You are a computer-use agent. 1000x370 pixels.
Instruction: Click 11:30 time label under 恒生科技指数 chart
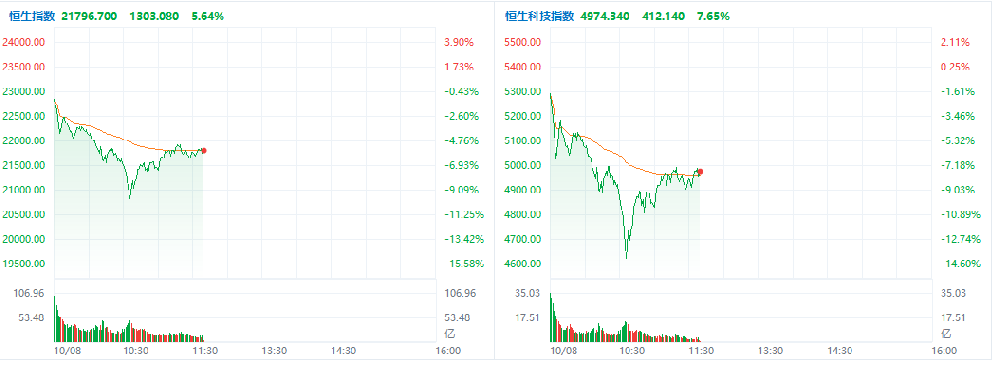701,350
